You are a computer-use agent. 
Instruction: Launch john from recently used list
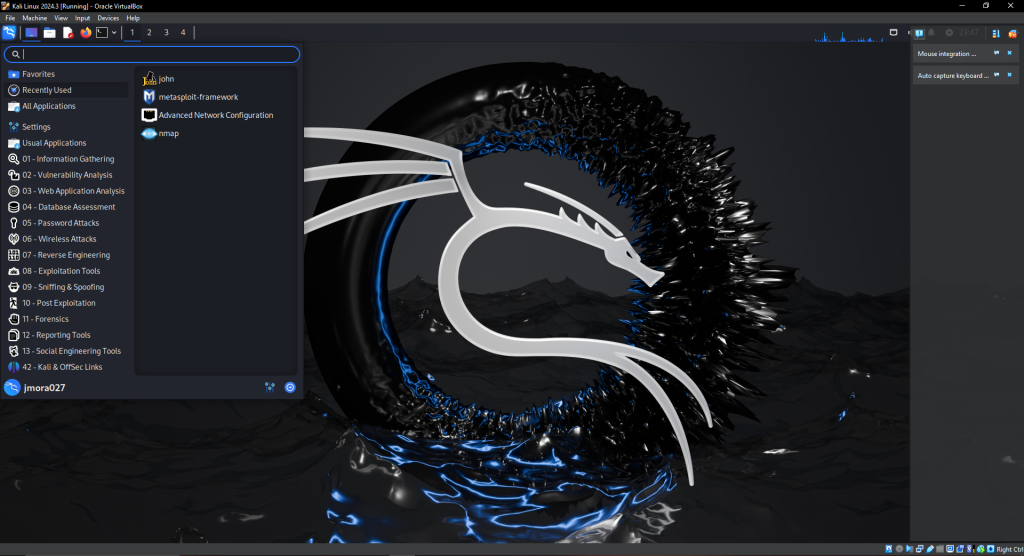click(x=216, y=79)
